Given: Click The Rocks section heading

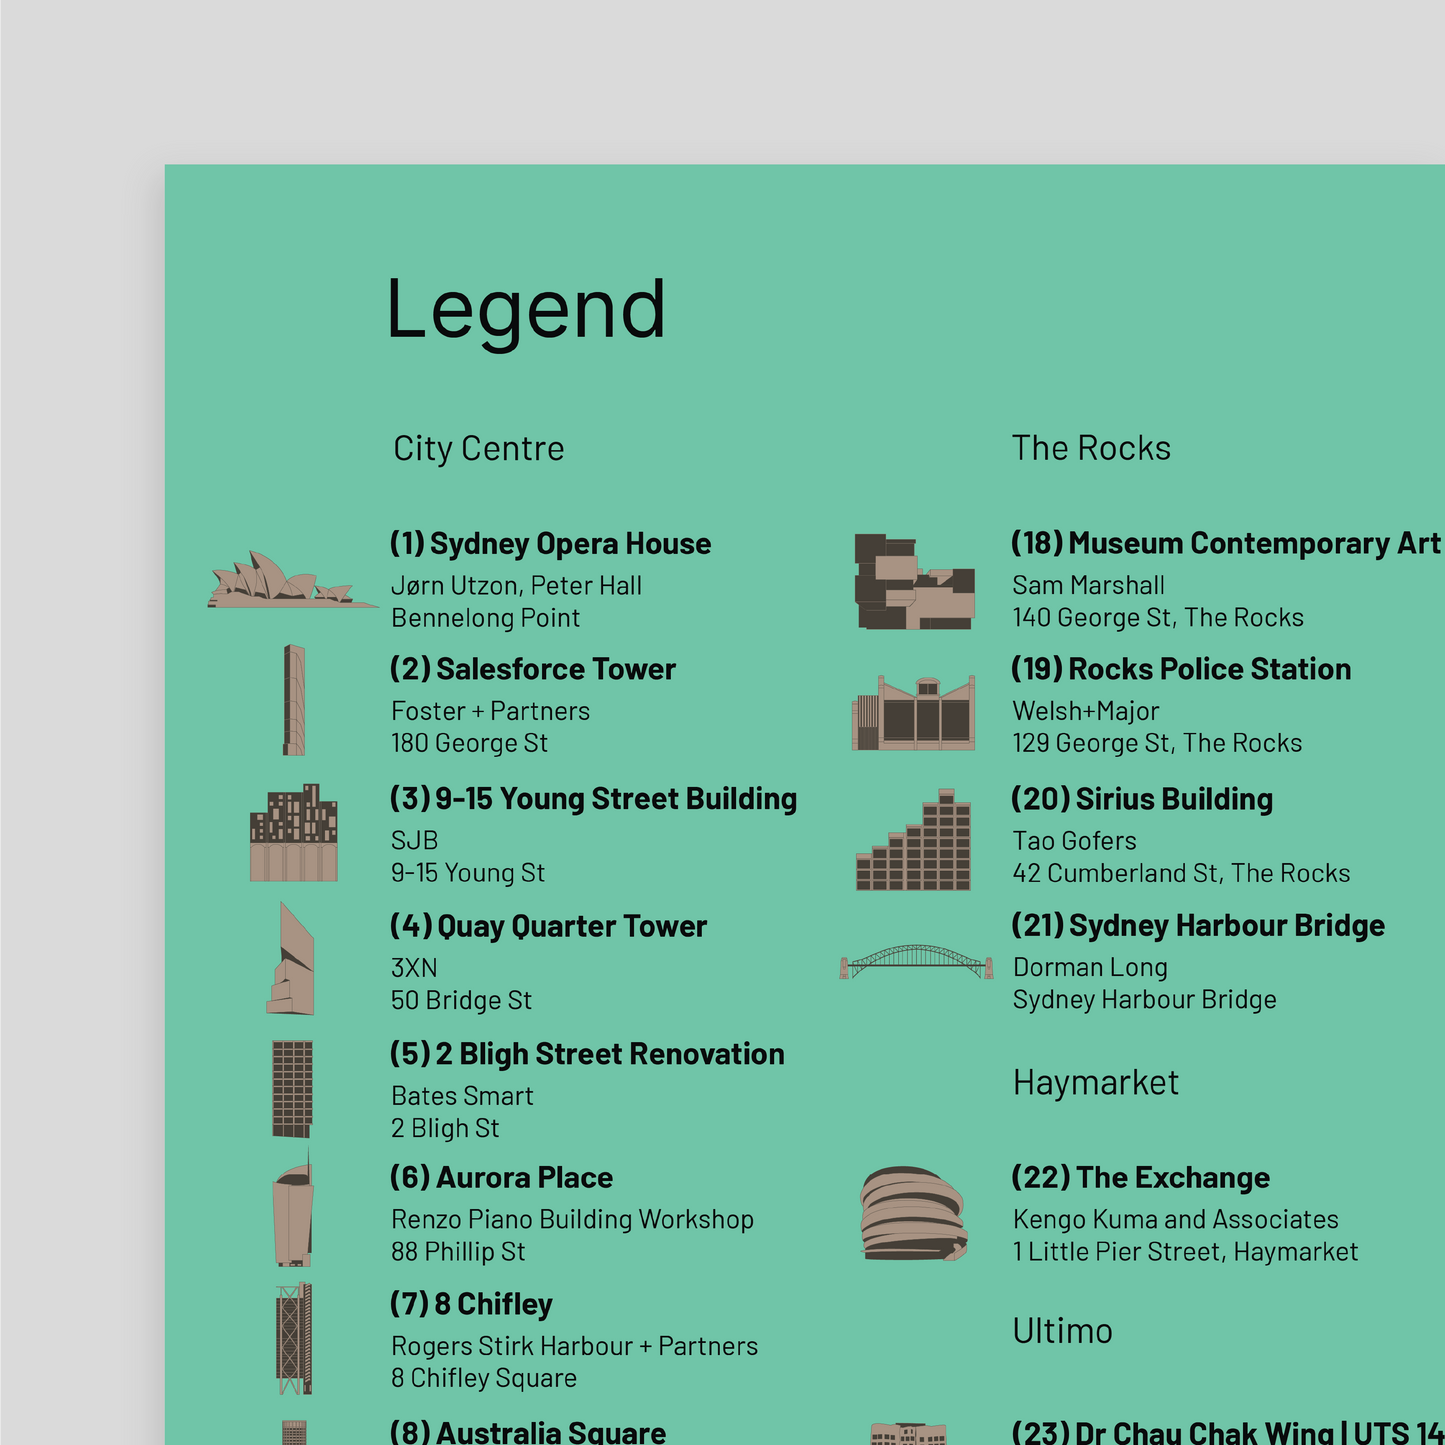Looking at the screenshot, I should 1092,448.
